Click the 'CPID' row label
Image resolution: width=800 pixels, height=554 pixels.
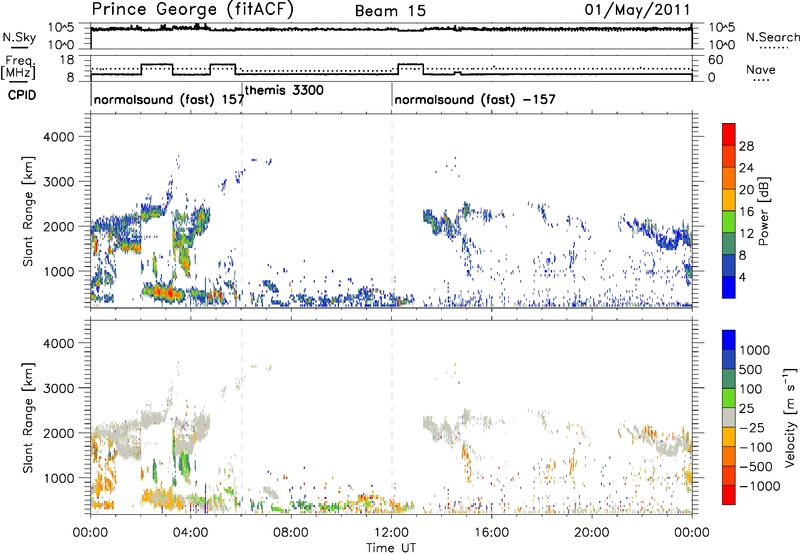pyautogui.click(x=22, y=95)
